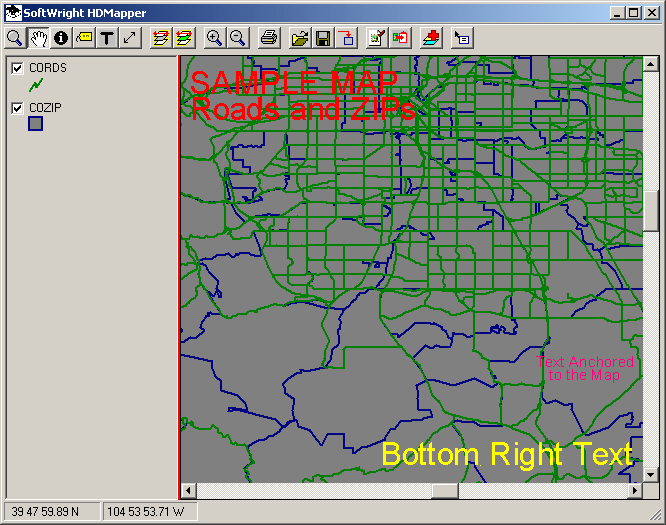The width and height of the screenshot is (666, 525).
Task: Select the magnifier zoom tool
Action: (15, 38)
